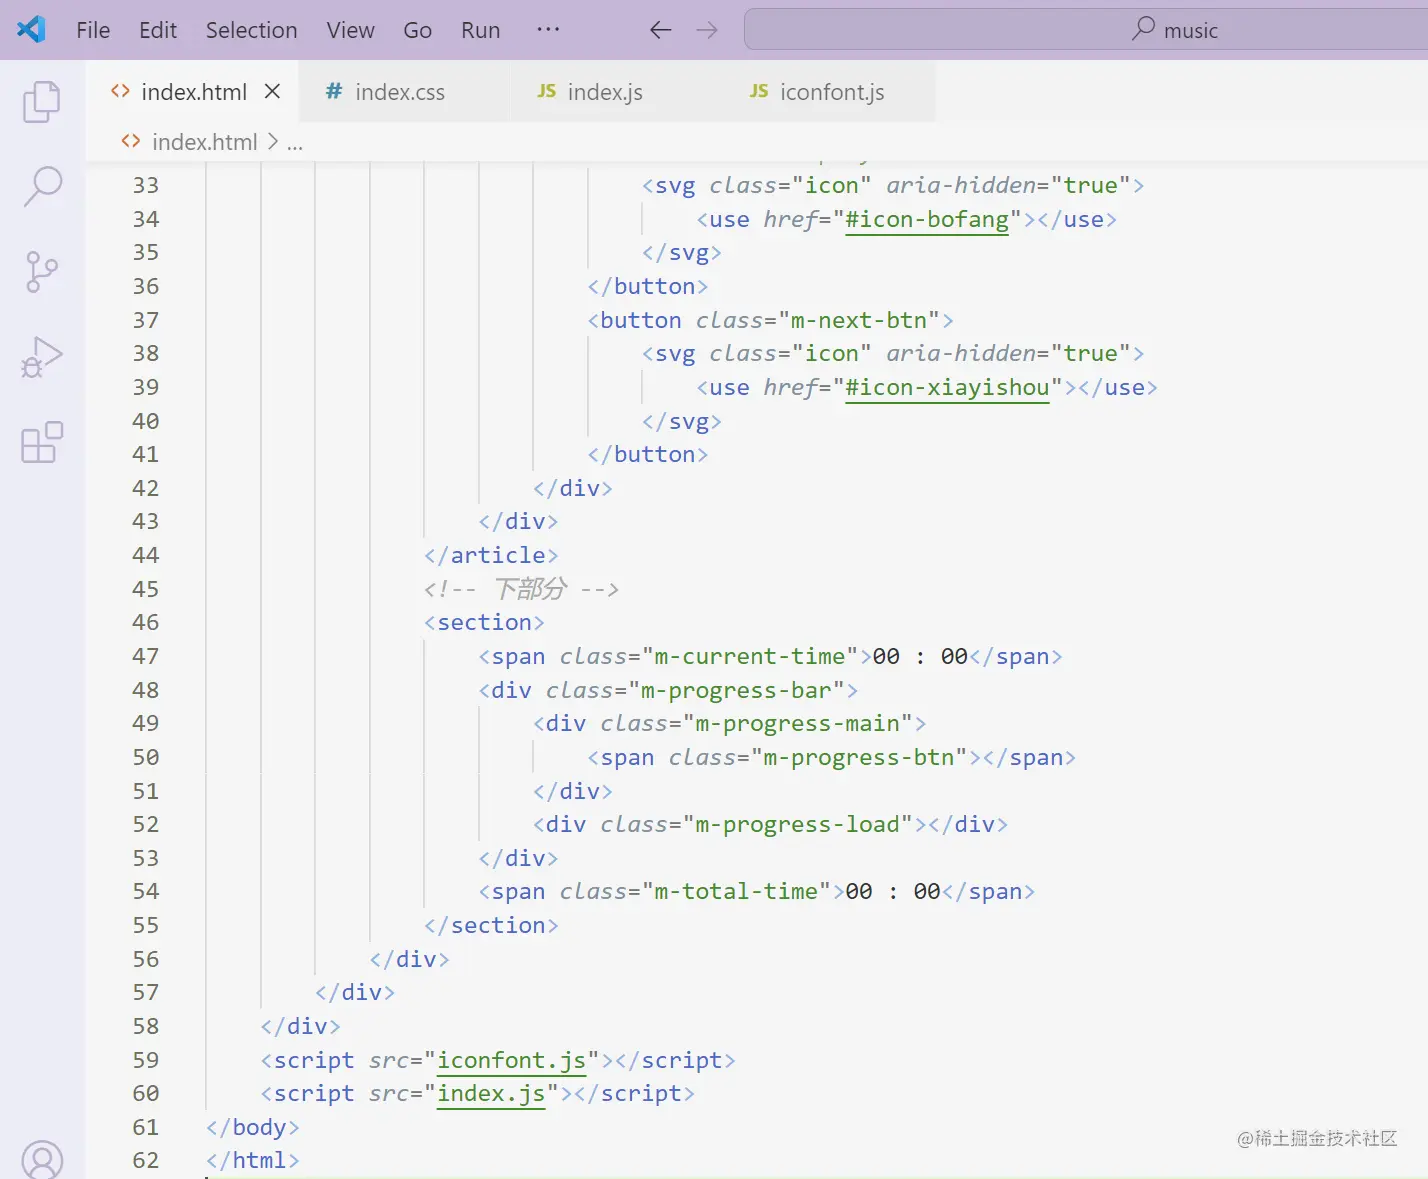Click the opening section tag text

click(x=484, y=622)
